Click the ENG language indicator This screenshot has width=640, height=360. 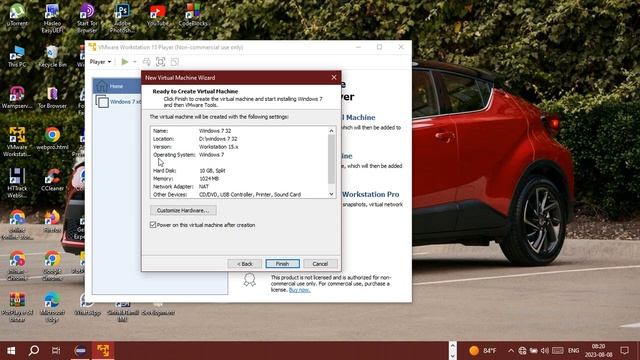pyautogui.click(x=573, y=351)
